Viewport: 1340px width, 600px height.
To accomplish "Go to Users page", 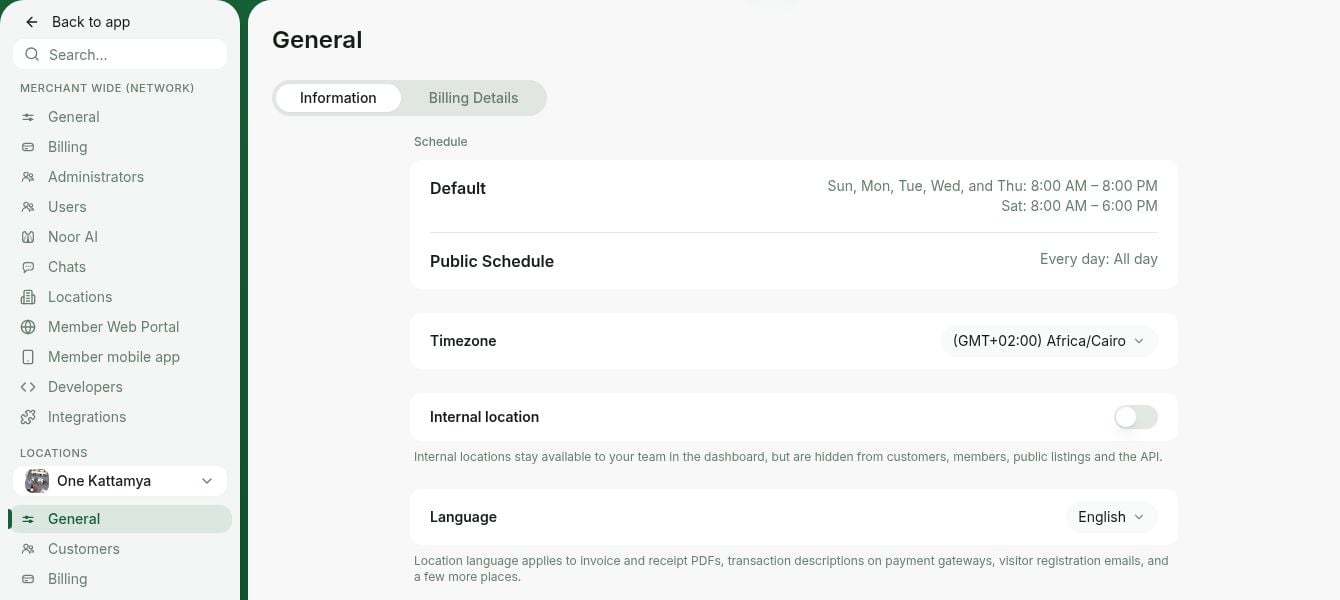I will [x=120, y=207].
